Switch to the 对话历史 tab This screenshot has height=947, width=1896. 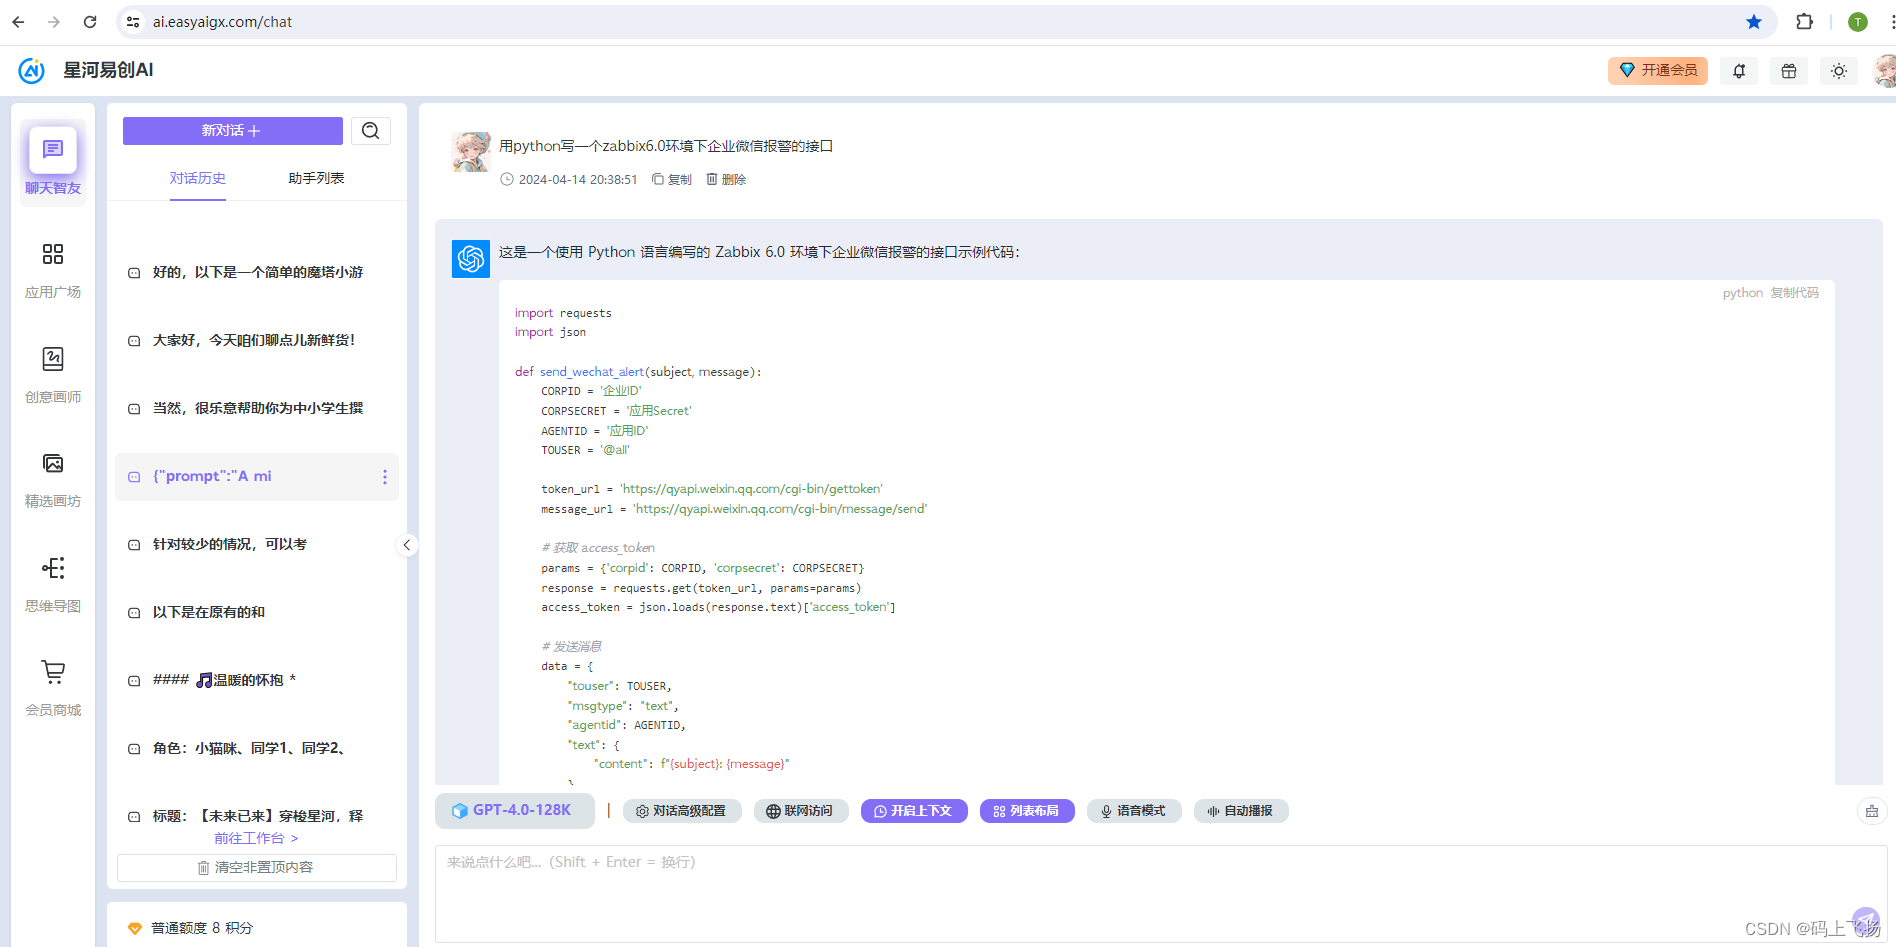point(198,178)
